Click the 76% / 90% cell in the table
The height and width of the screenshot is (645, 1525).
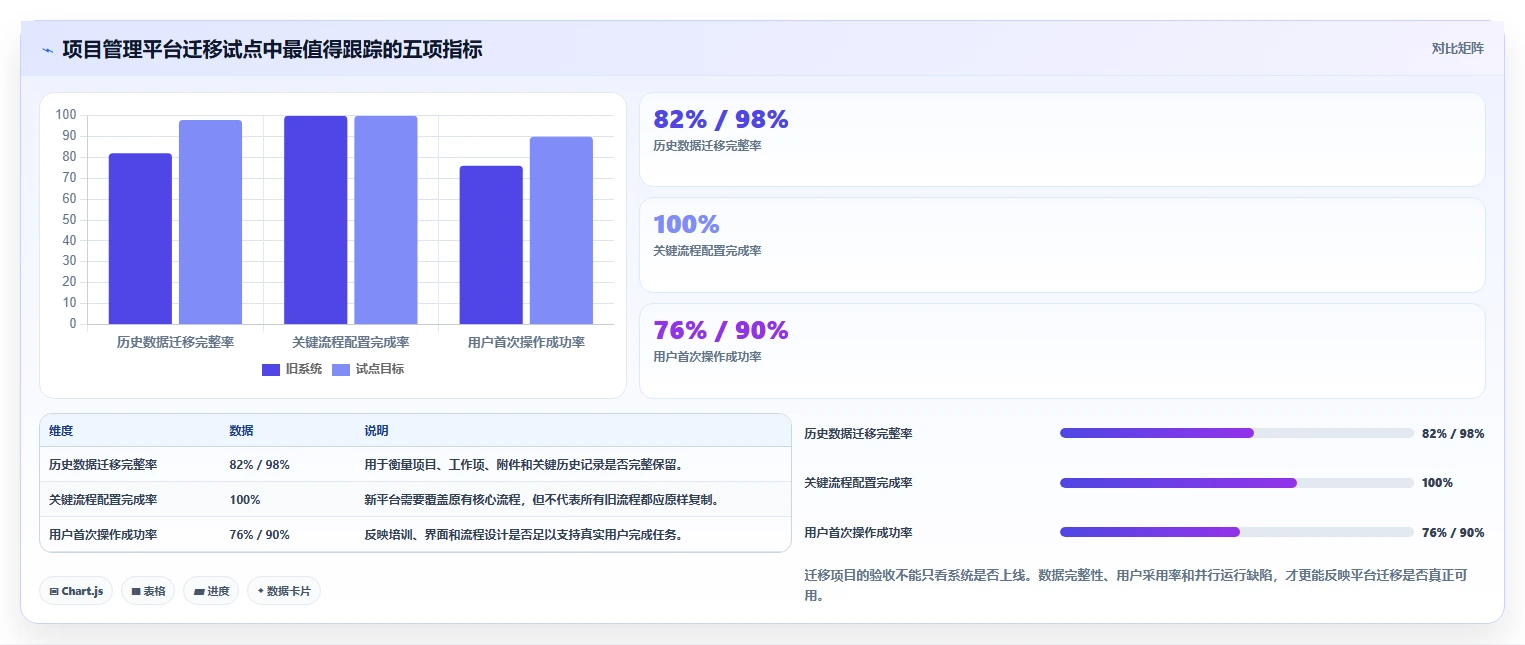pyautogui.click(x=259, y=535)
